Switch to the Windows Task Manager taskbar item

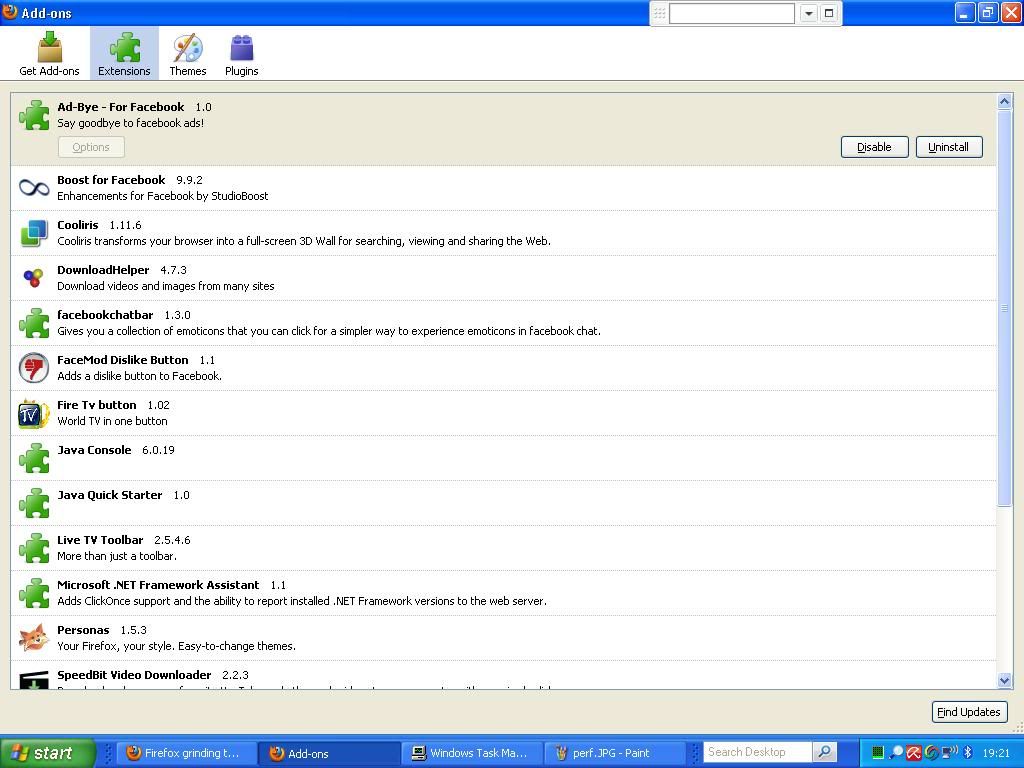click(x=472, y=753)
